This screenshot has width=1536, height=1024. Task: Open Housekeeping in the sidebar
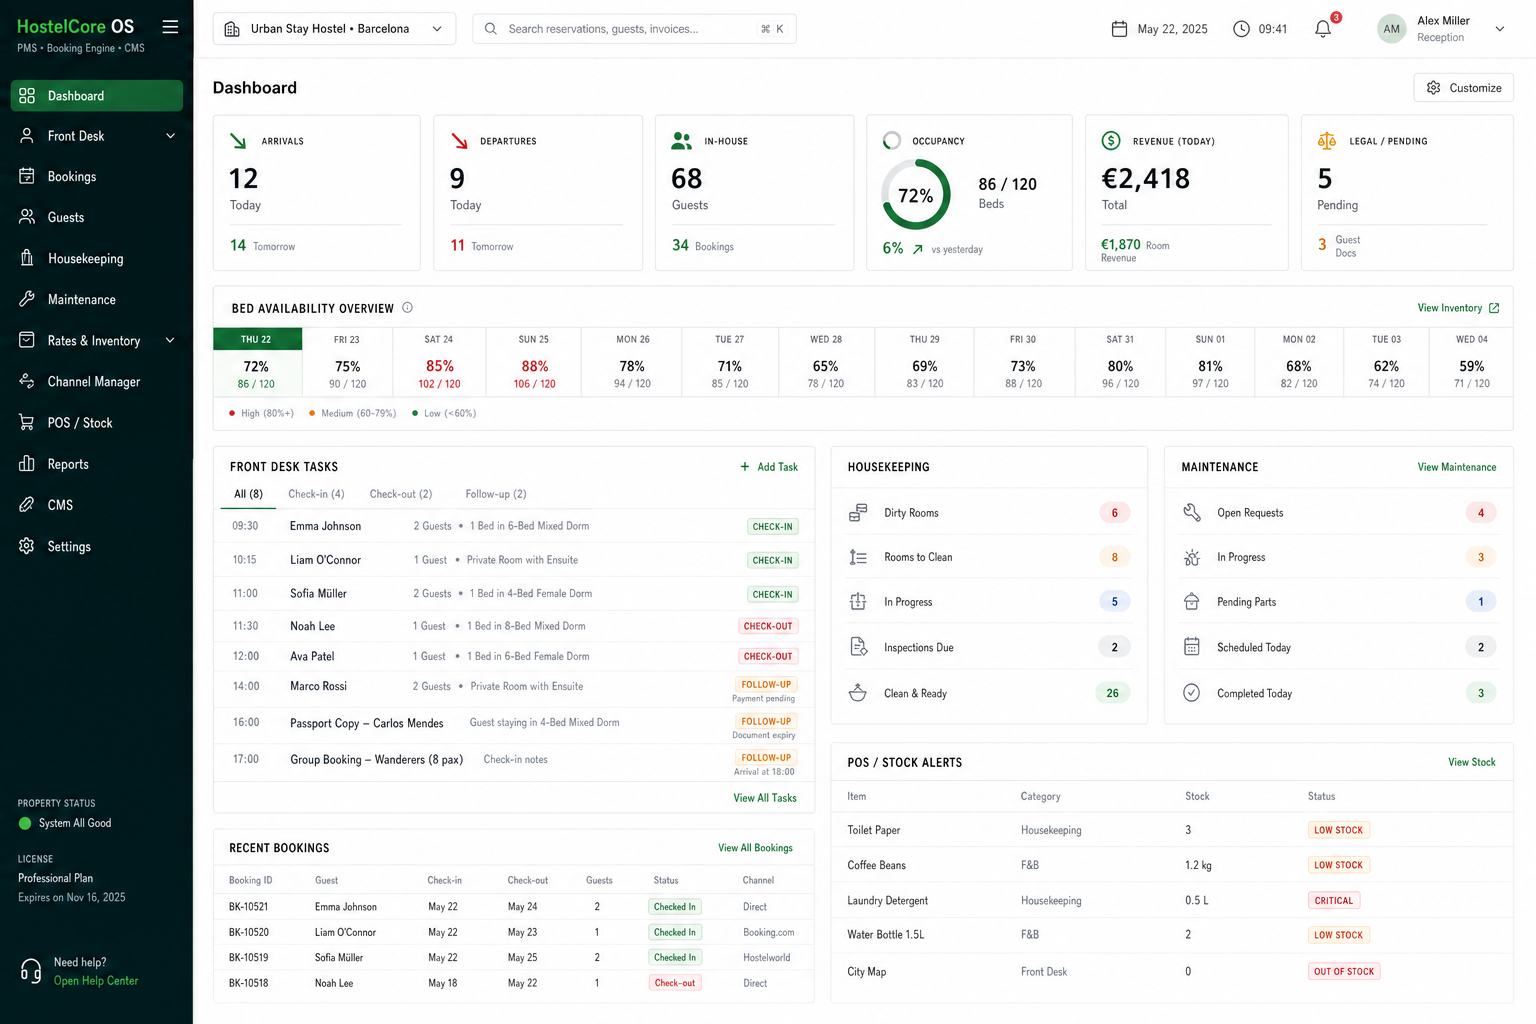(x=97, y=259)
